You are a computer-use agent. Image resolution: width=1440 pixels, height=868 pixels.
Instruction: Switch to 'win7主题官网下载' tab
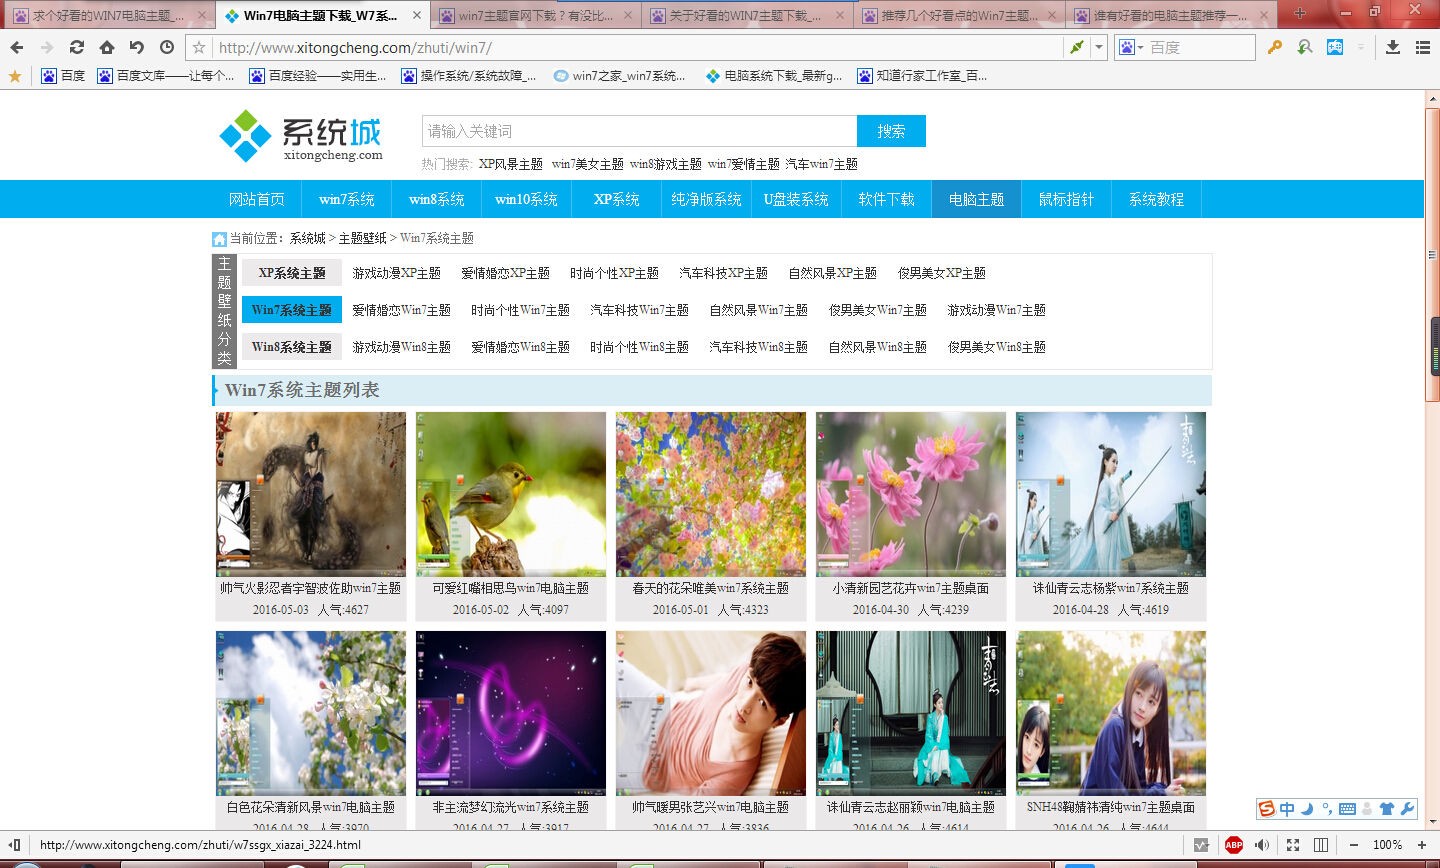tap(538, 15)
